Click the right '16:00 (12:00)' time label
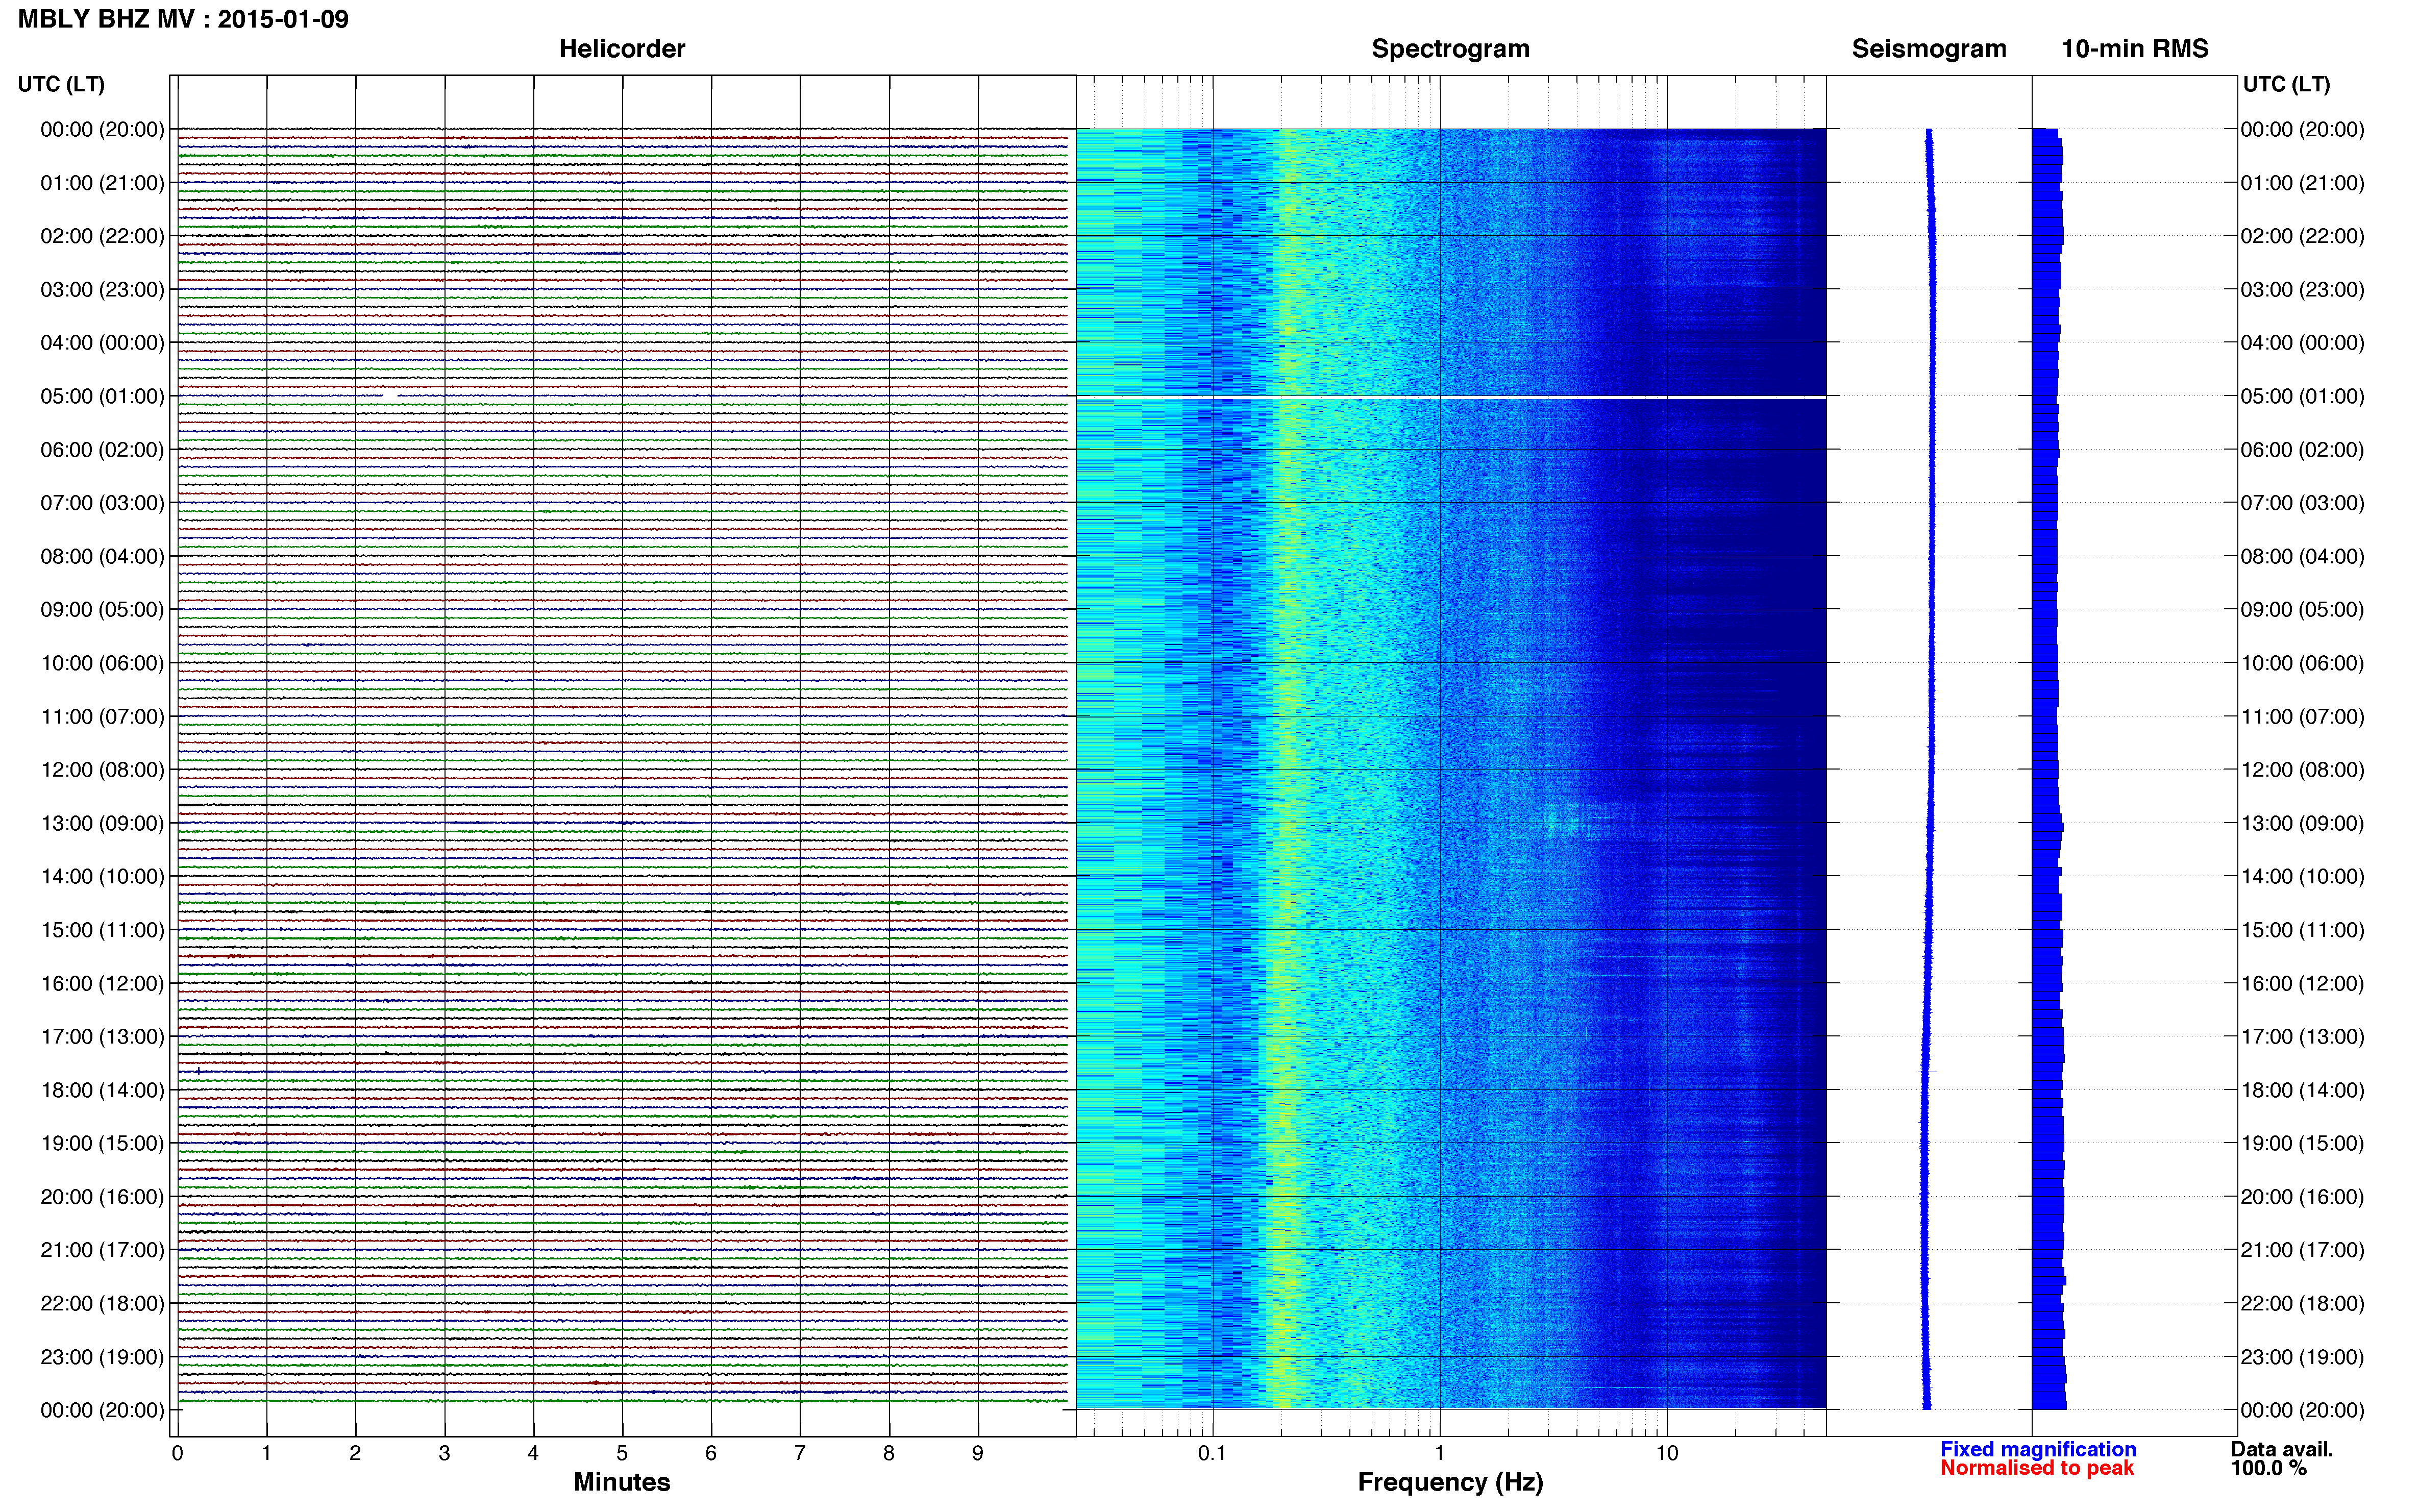The width and height of the screenshot is (2419, 1512). coord(2302,983)
